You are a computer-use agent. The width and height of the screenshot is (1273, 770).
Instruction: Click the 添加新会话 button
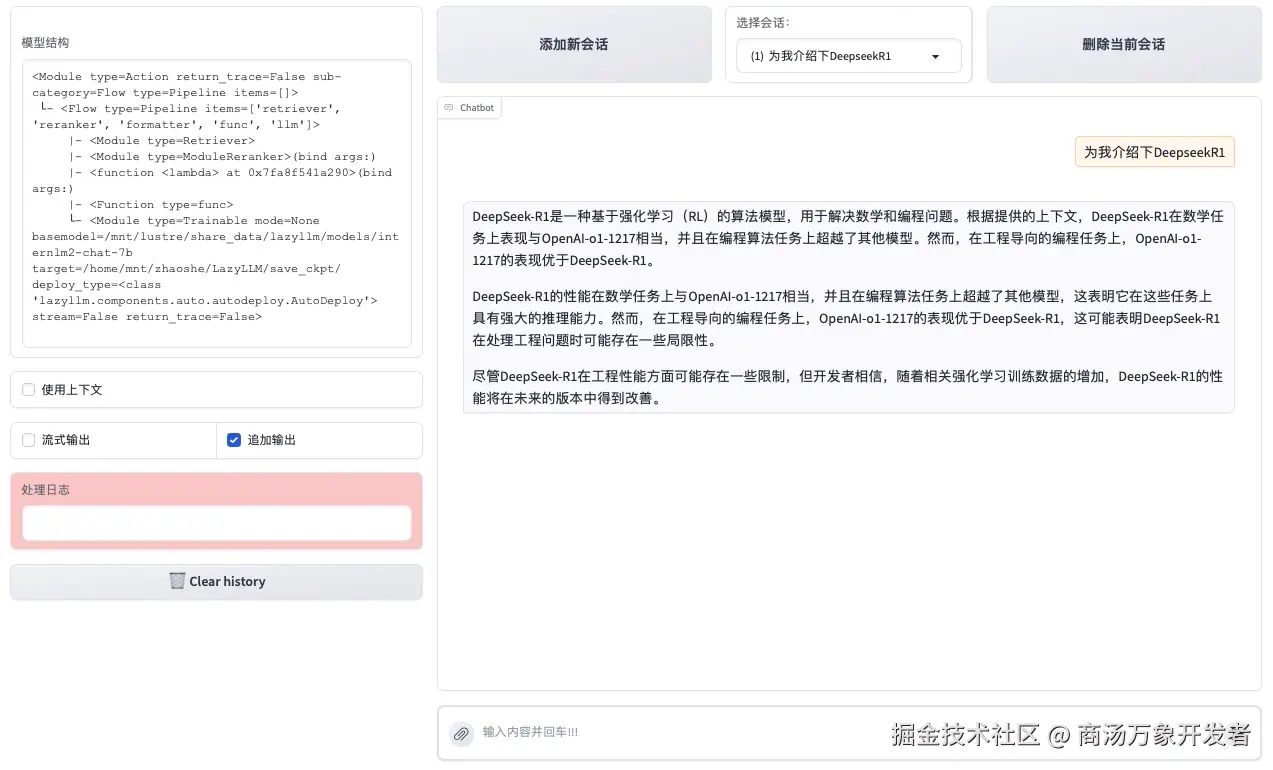pos(574,44)
